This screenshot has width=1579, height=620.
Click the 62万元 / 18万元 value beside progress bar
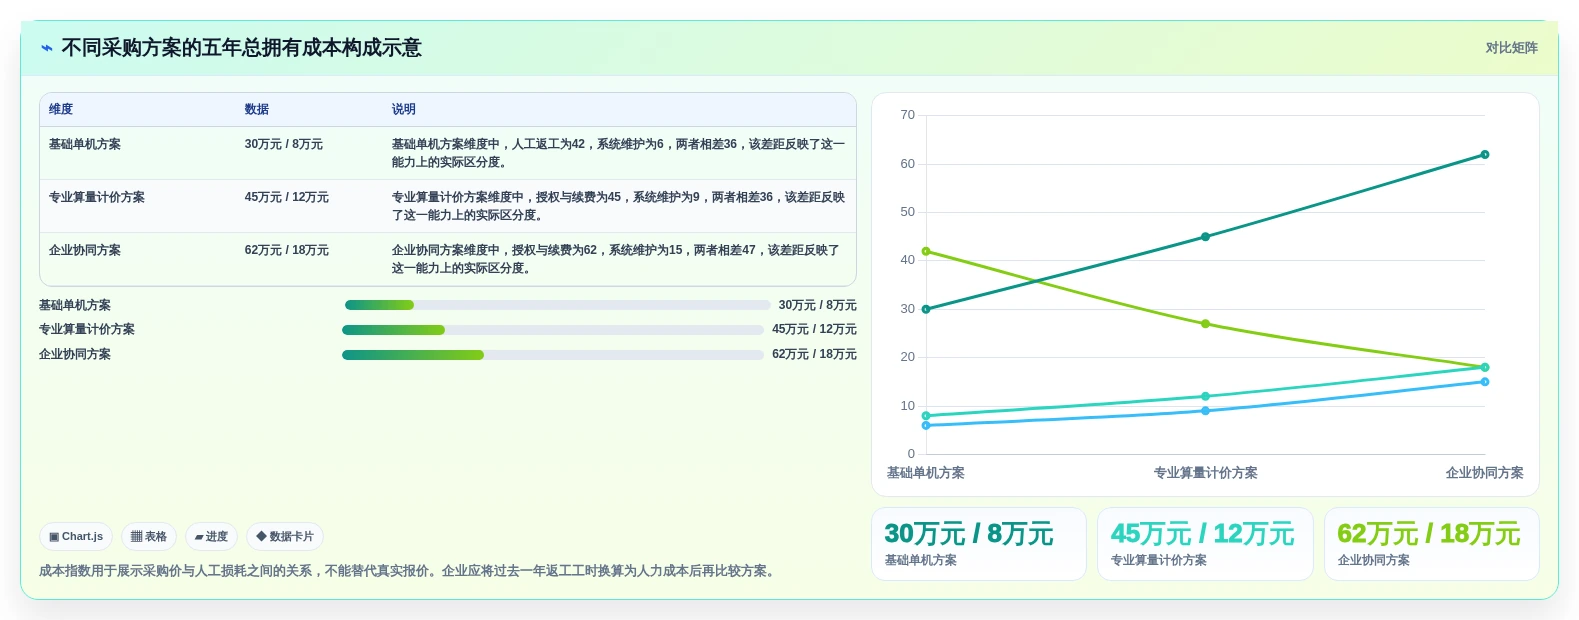[x=814, y=355]
